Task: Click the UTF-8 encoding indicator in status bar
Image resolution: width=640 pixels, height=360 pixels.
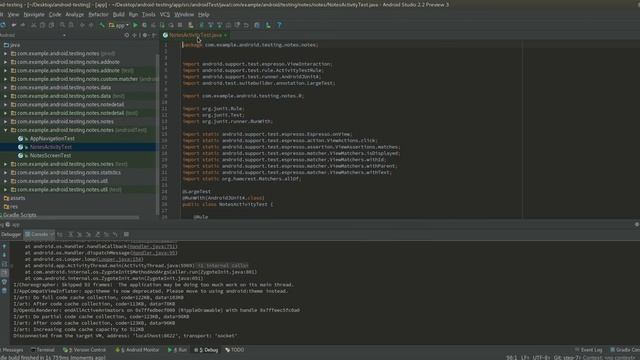Action: coord(542,358)
